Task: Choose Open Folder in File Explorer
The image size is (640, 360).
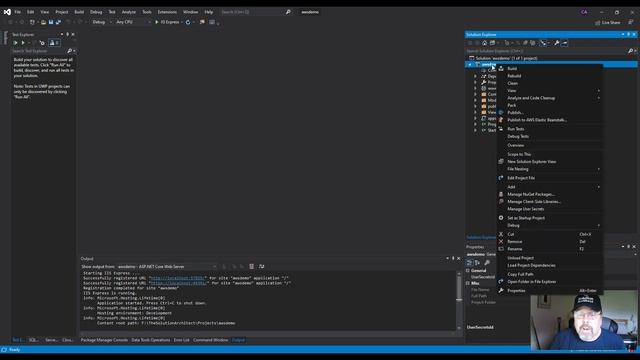Action: 549,282
